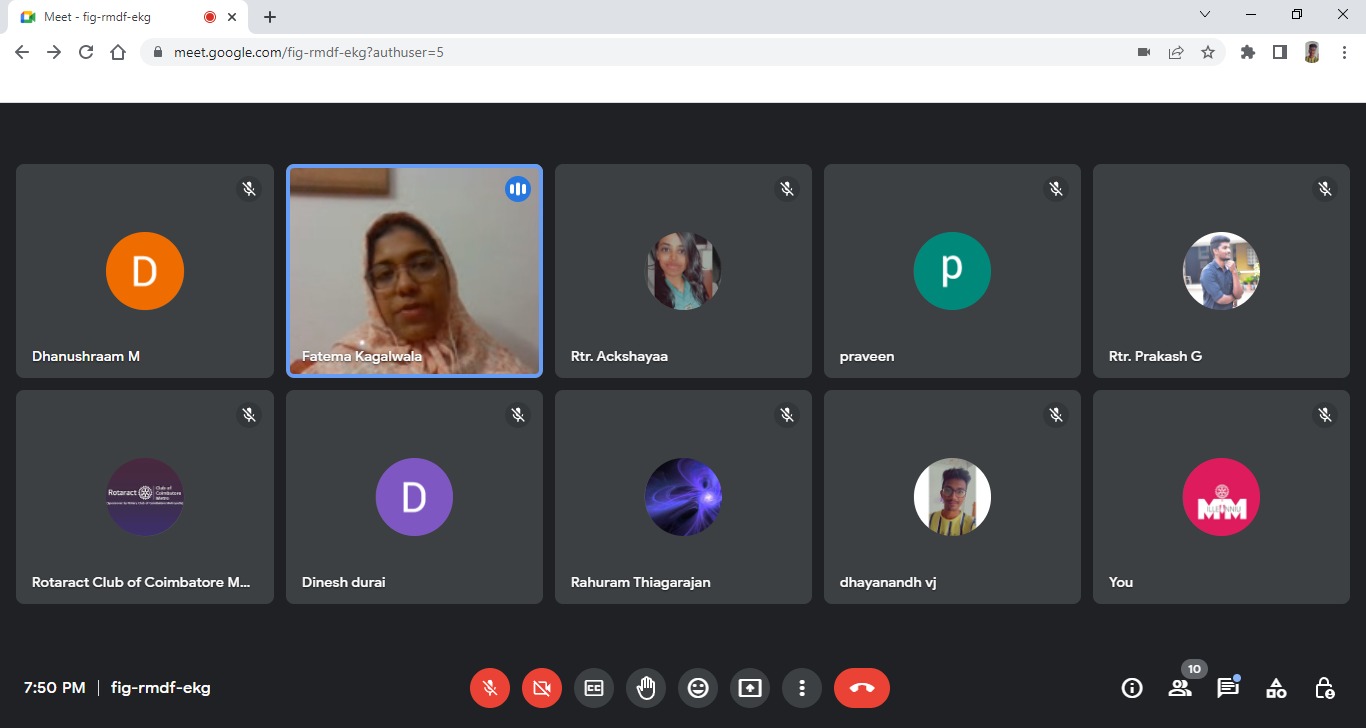Viewport: 1366px width, 728px height.
Task: Click the Present now screen share icon
Action: tap(750, 688)
